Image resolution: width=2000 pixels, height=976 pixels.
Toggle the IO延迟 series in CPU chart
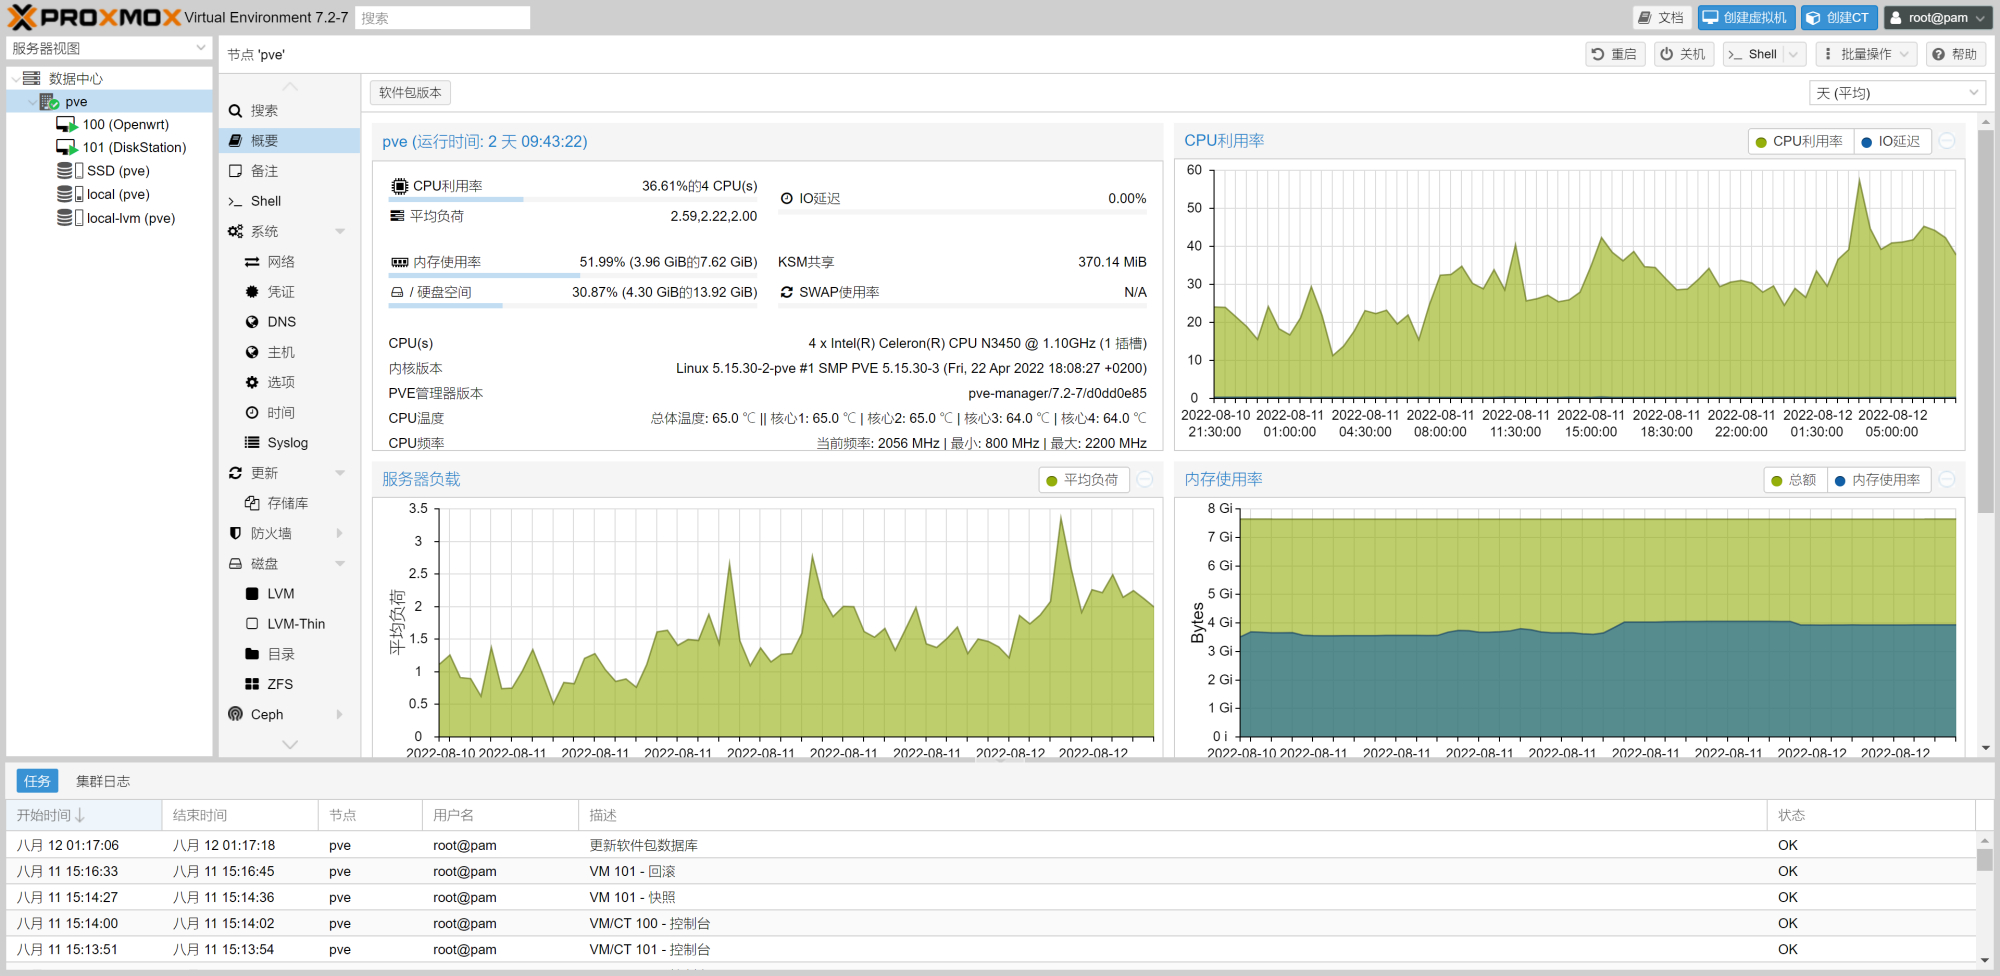[1890, 142]
